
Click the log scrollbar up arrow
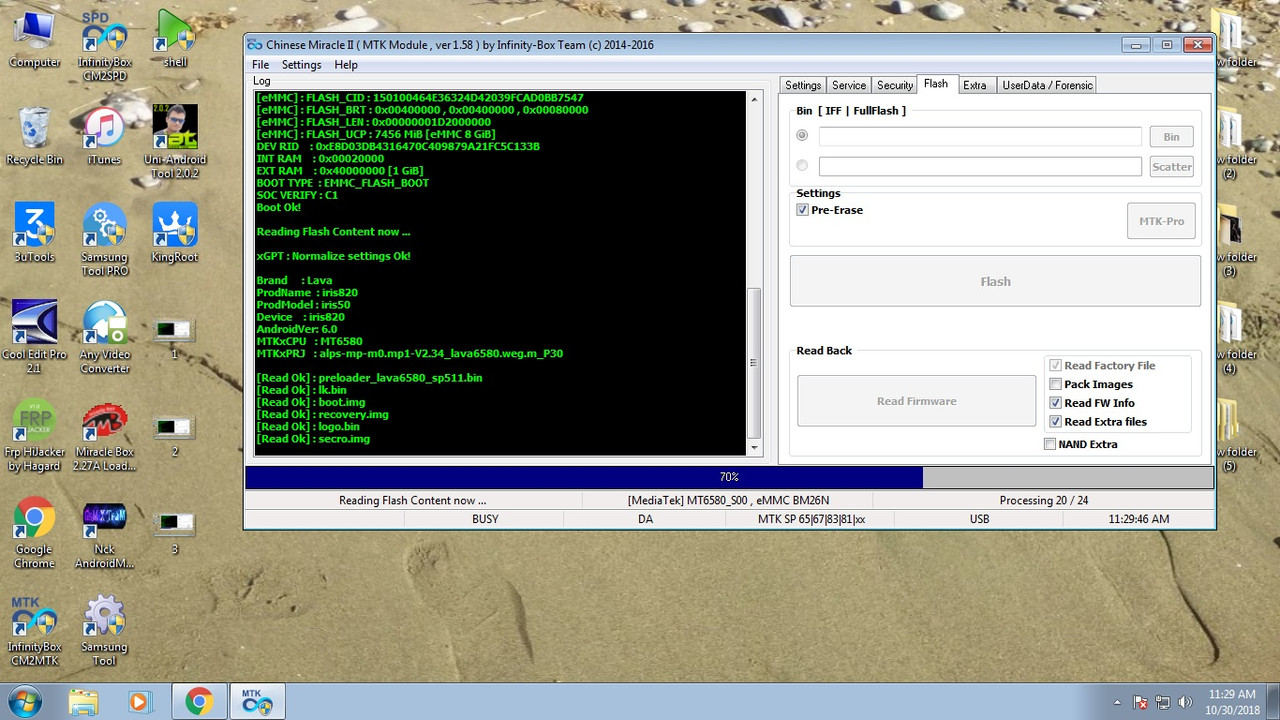point(755,98)
